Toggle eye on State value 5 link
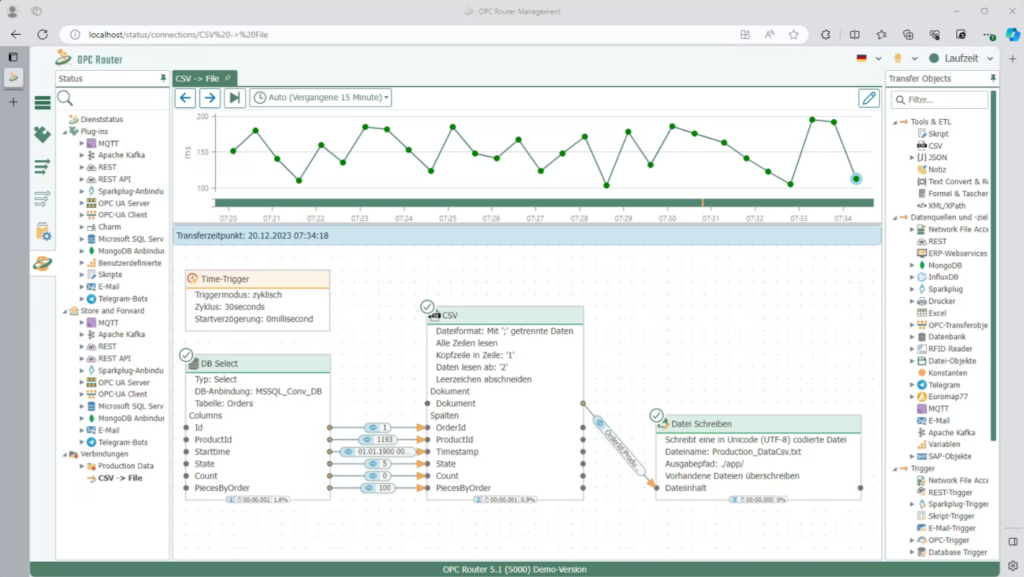Viewport: 1024px width, 577px height. click(x=373, y=464)
